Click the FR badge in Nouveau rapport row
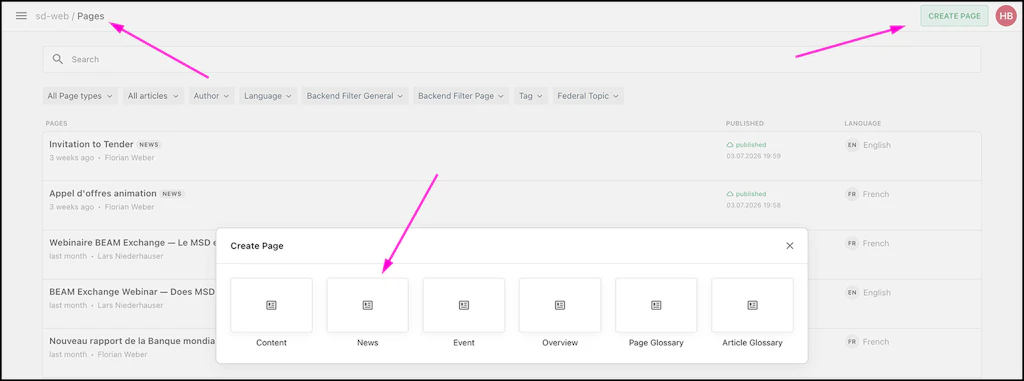1024x381 pixels. click(852, 341)
